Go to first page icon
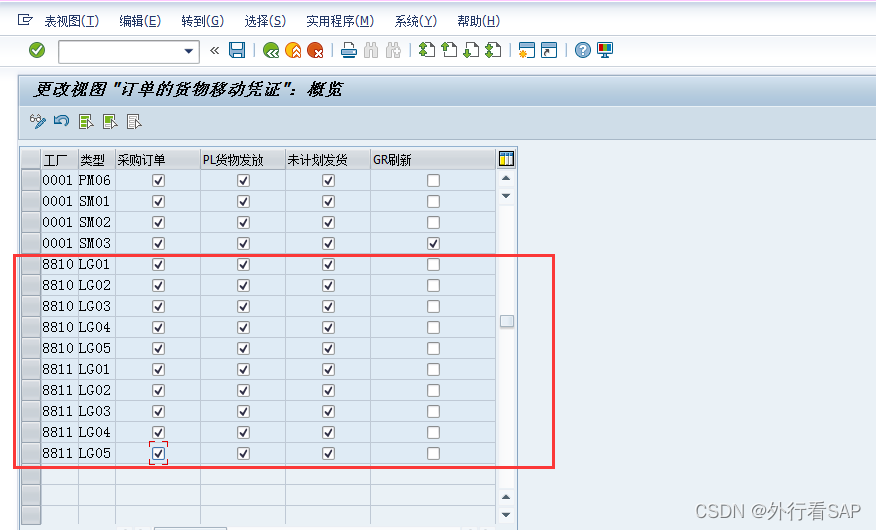The image size is (876, 530). click(427, 50)
